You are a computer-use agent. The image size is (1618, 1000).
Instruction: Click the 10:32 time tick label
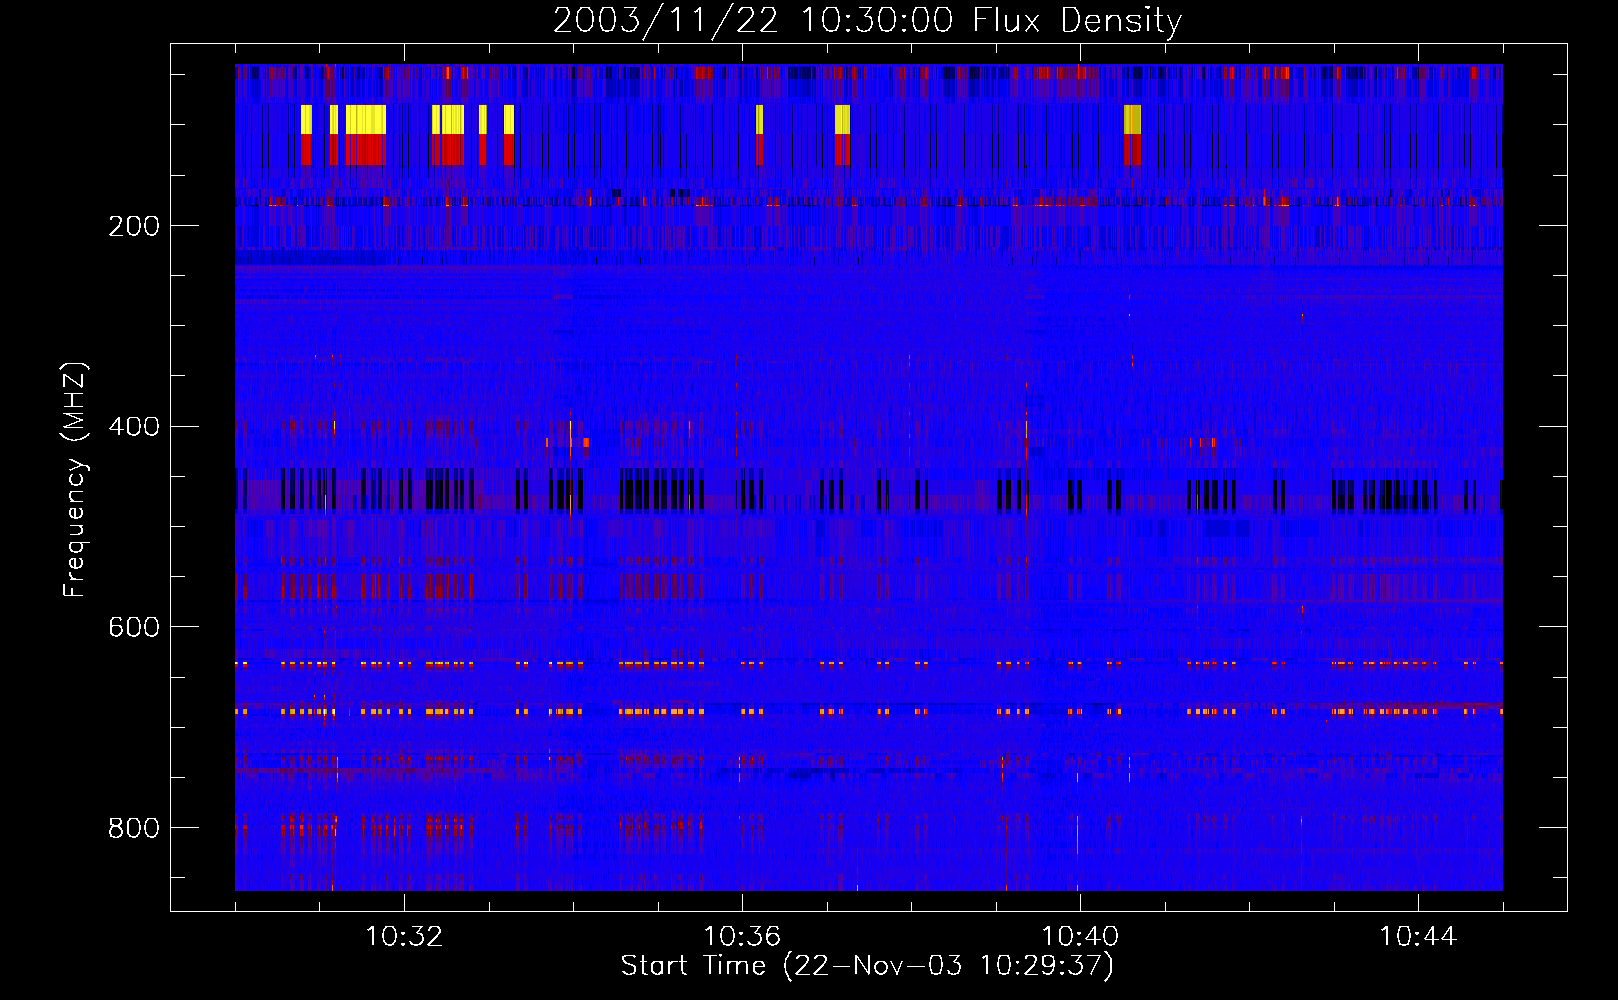pyautogui.click(x=404, y=937)
